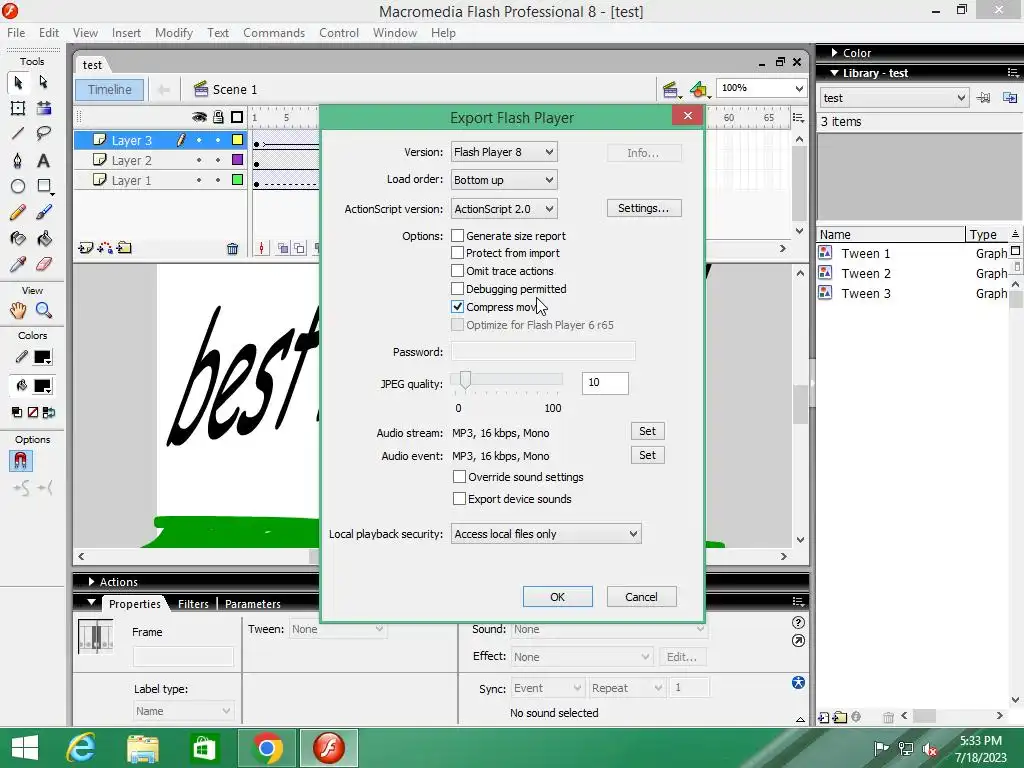This screenshot has width=1024, height=768.
Task: Select the Gradient Transform tool
Action: click(x=44, y=108)
